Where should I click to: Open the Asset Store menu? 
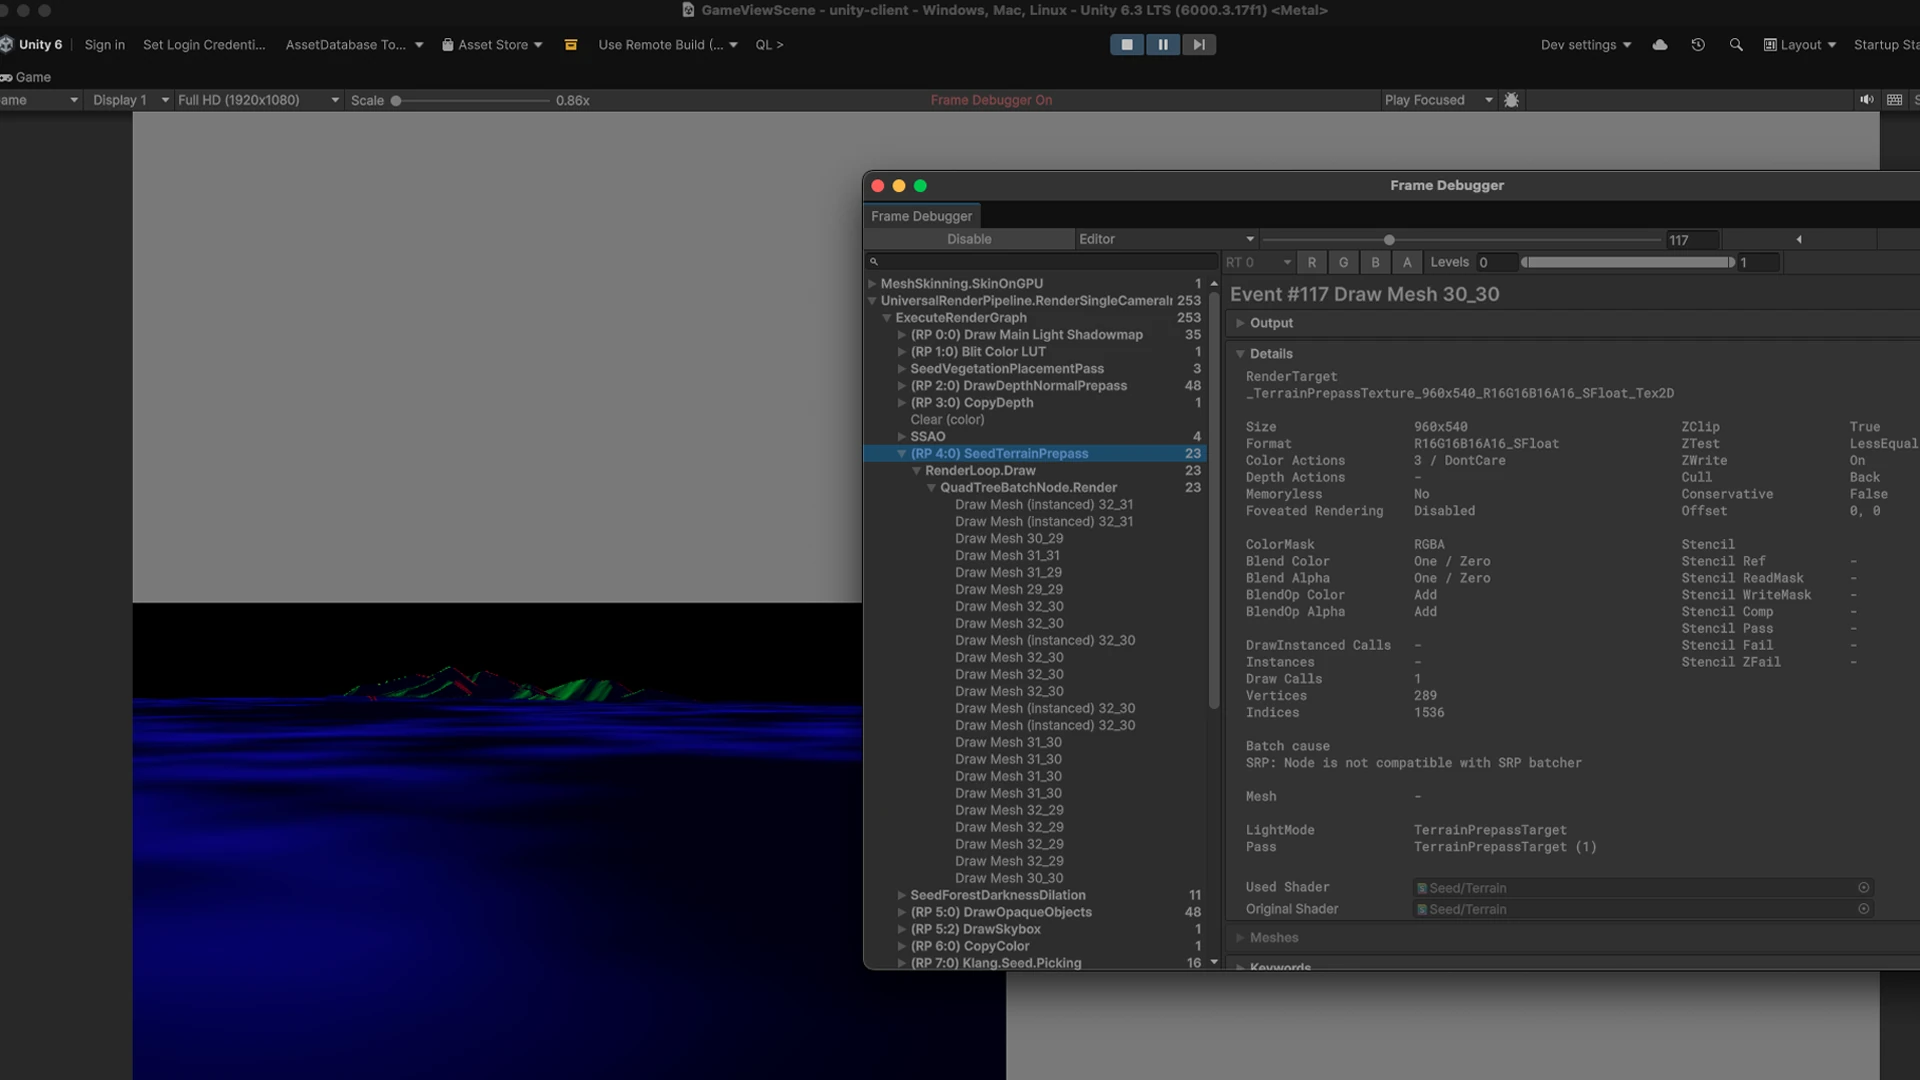click(492, 45)
